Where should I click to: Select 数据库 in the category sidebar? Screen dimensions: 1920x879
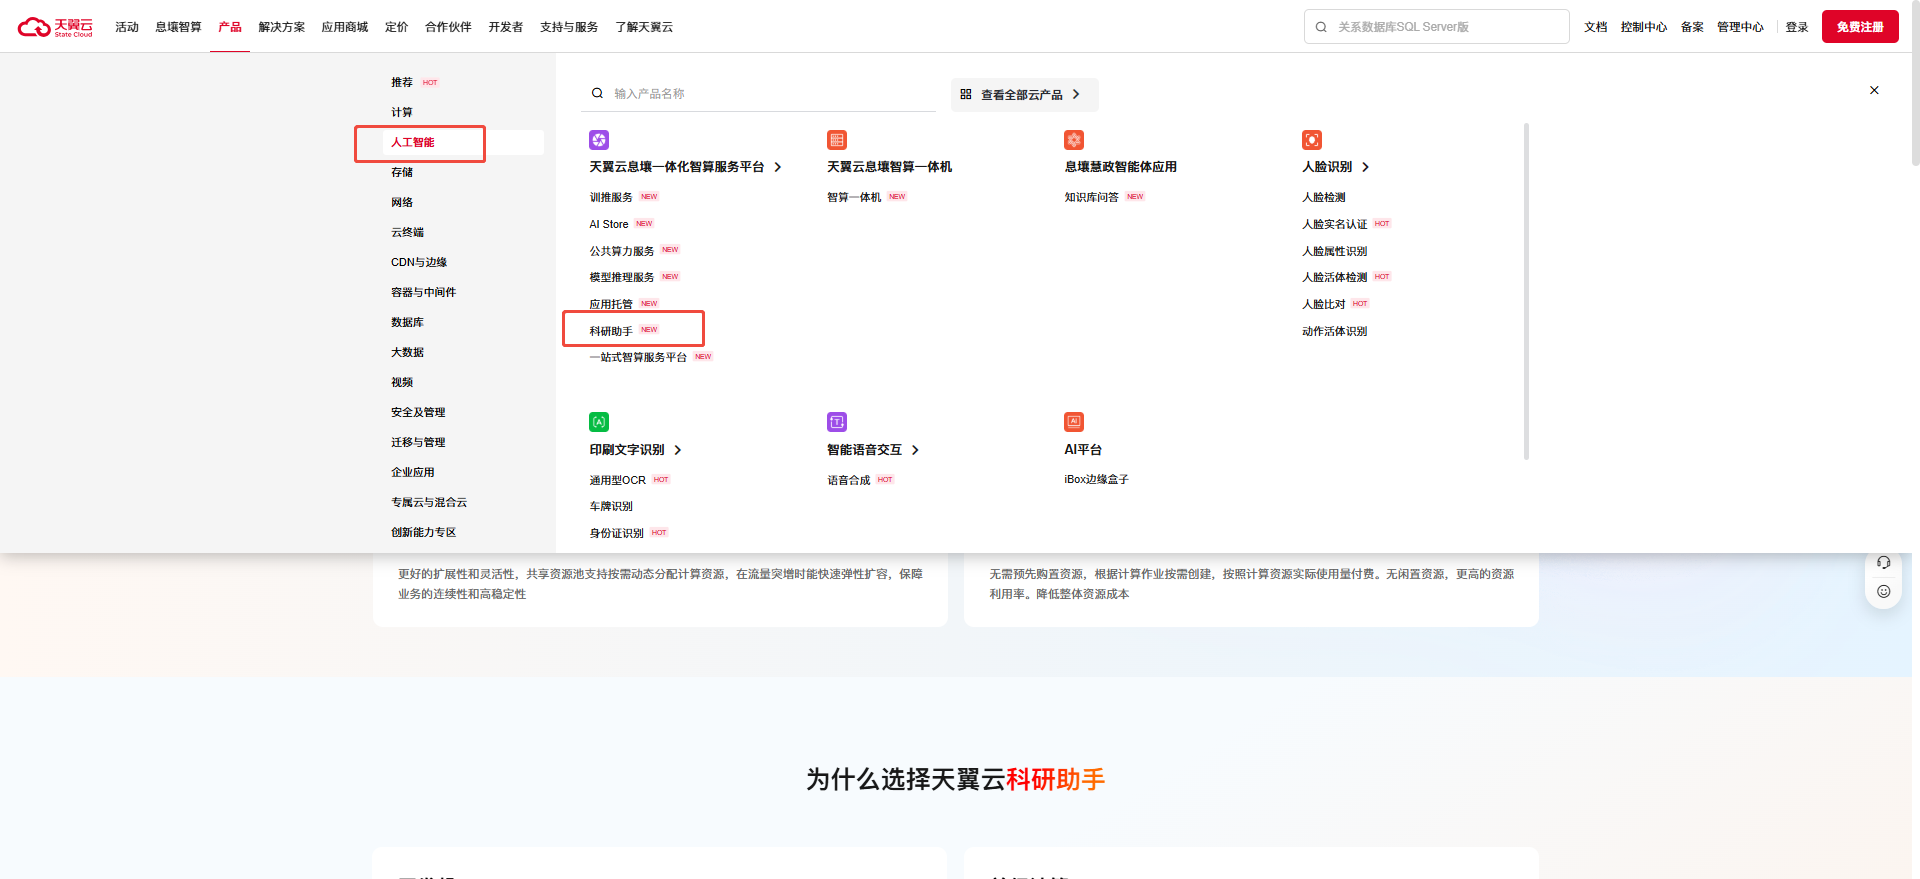click(407, 322)
